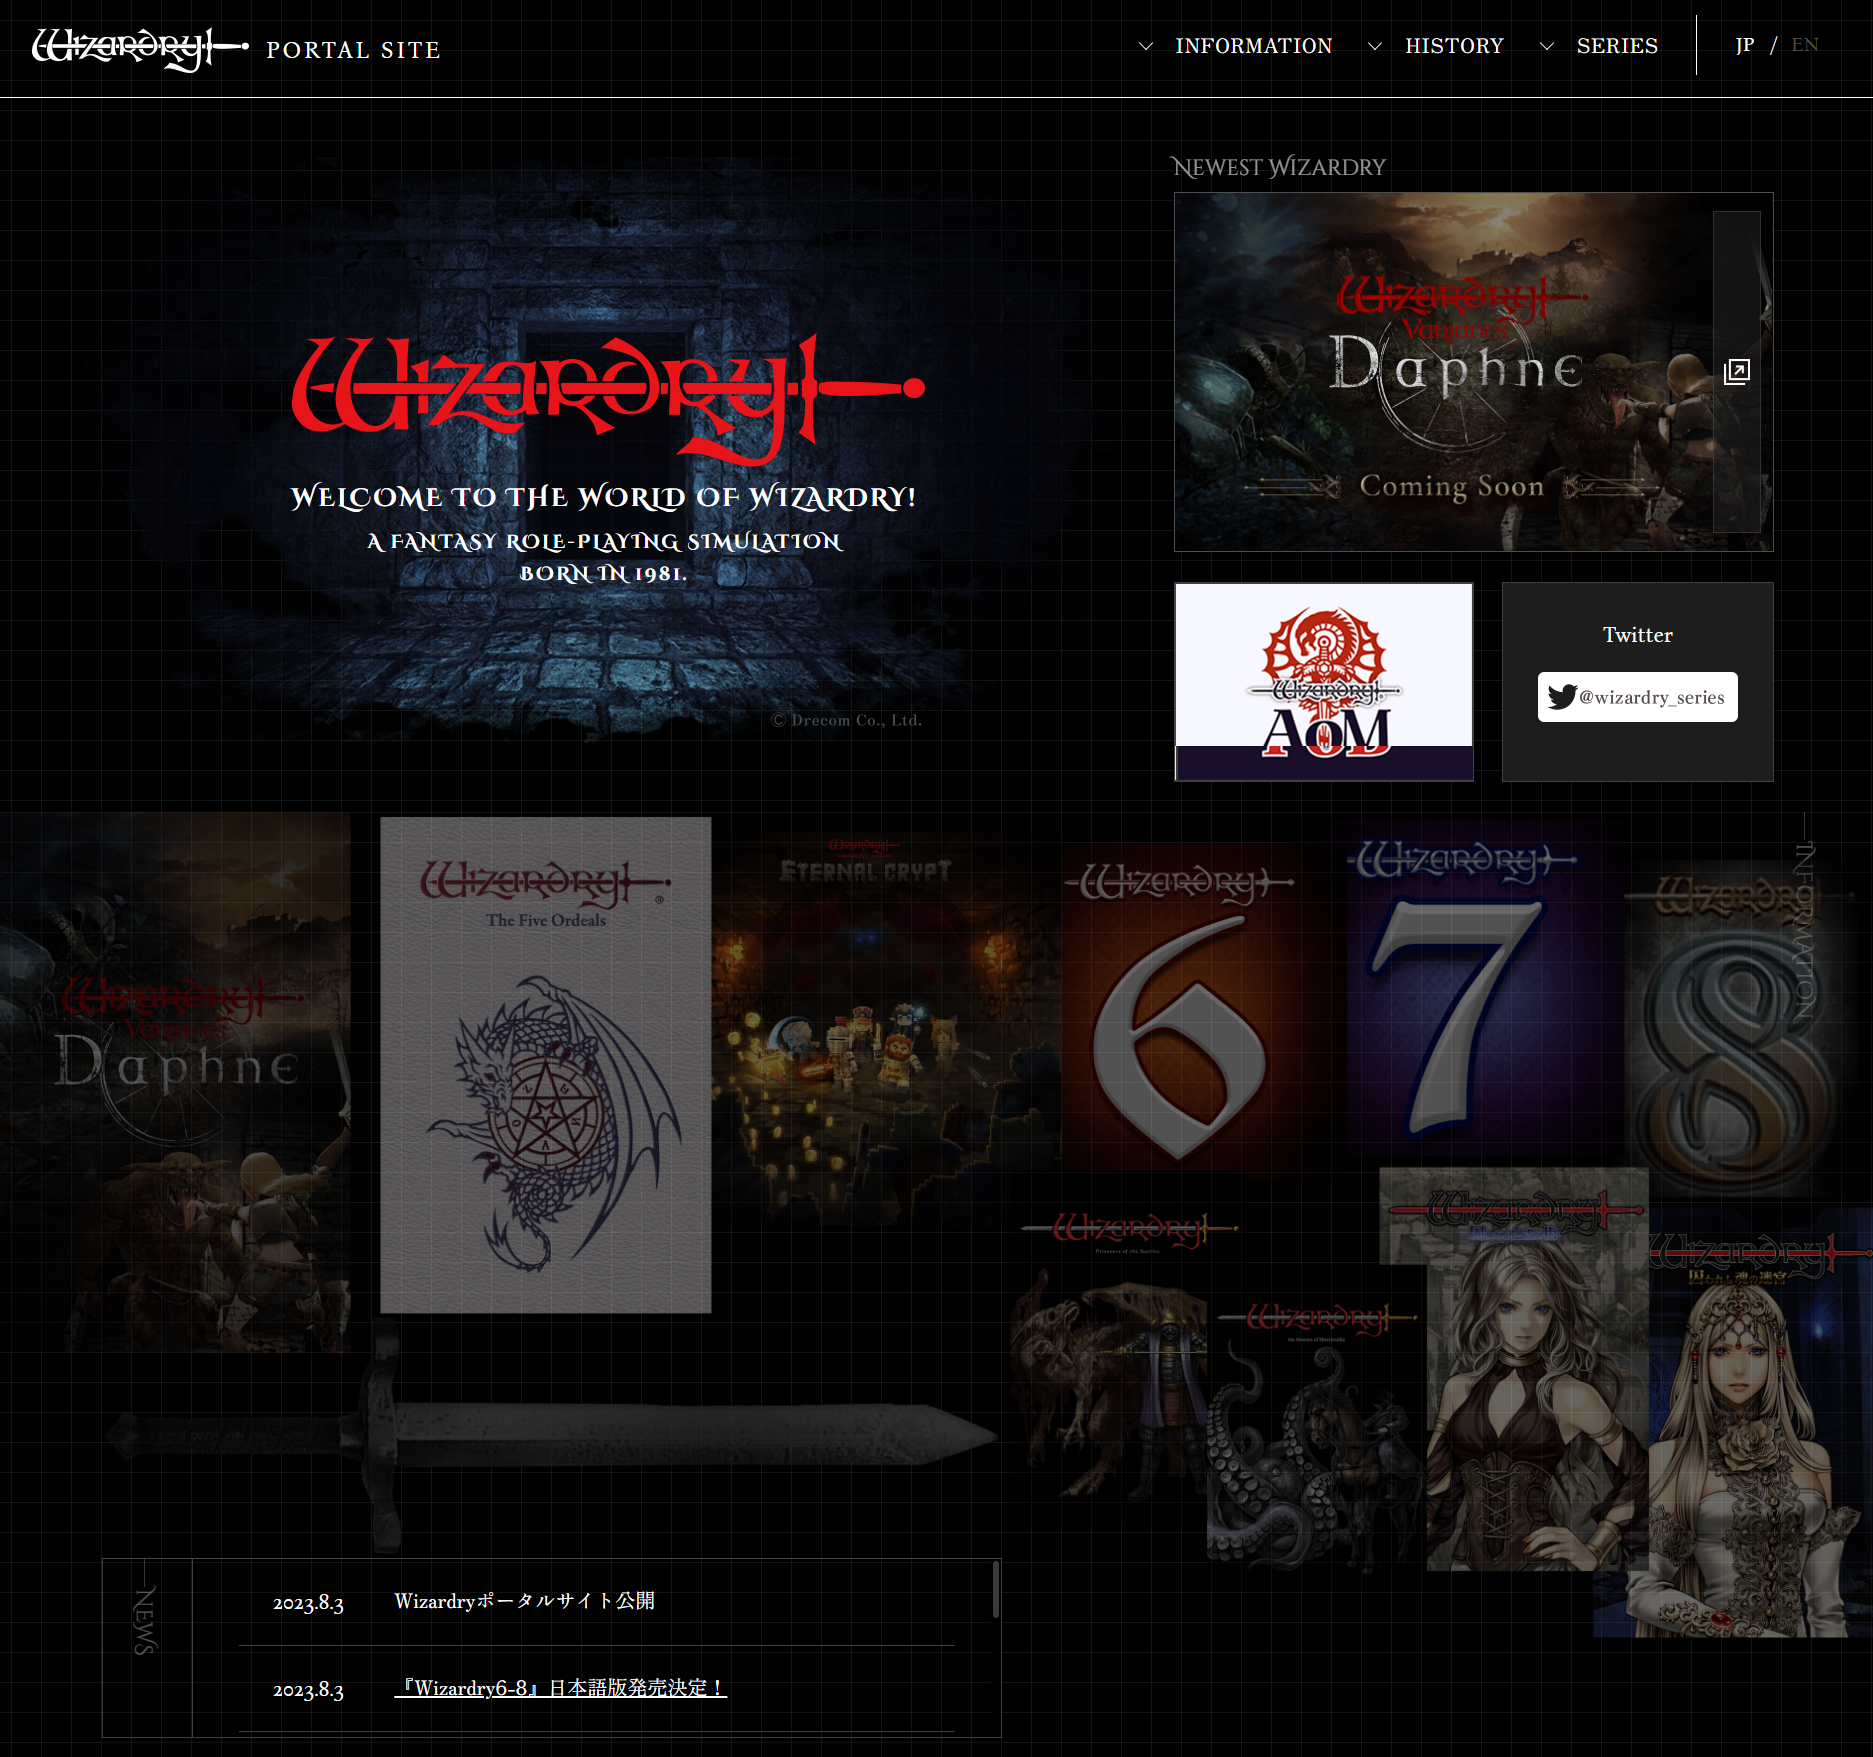Click the Twitter bird icon
1873x1757 pixels.
click(x=1560, y=697)
